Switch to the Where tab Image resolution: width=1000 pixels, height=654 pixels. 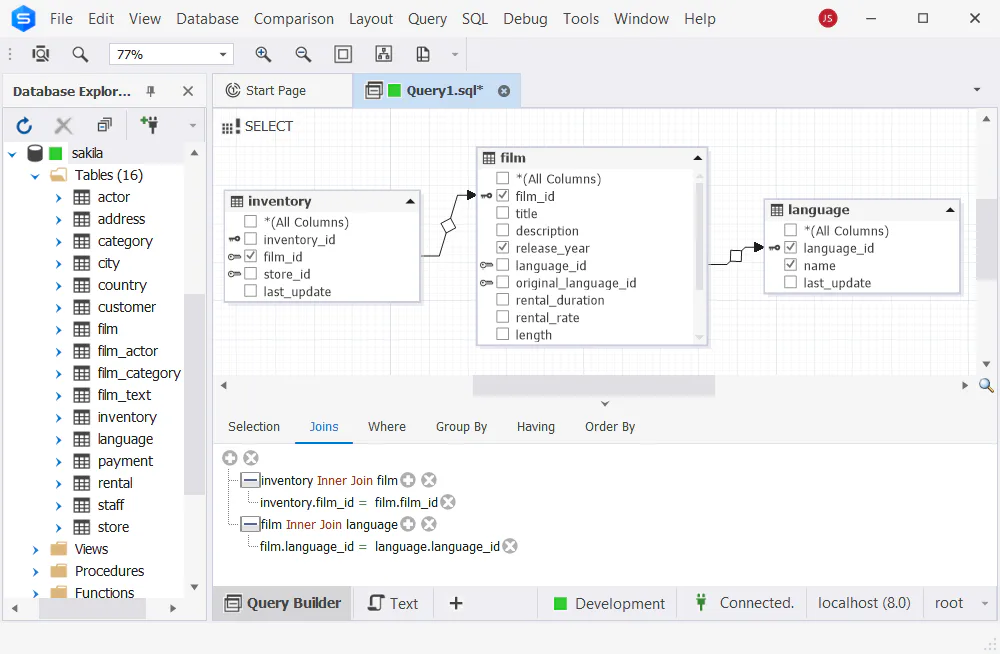pyautogui.click(x=386, y=426)
